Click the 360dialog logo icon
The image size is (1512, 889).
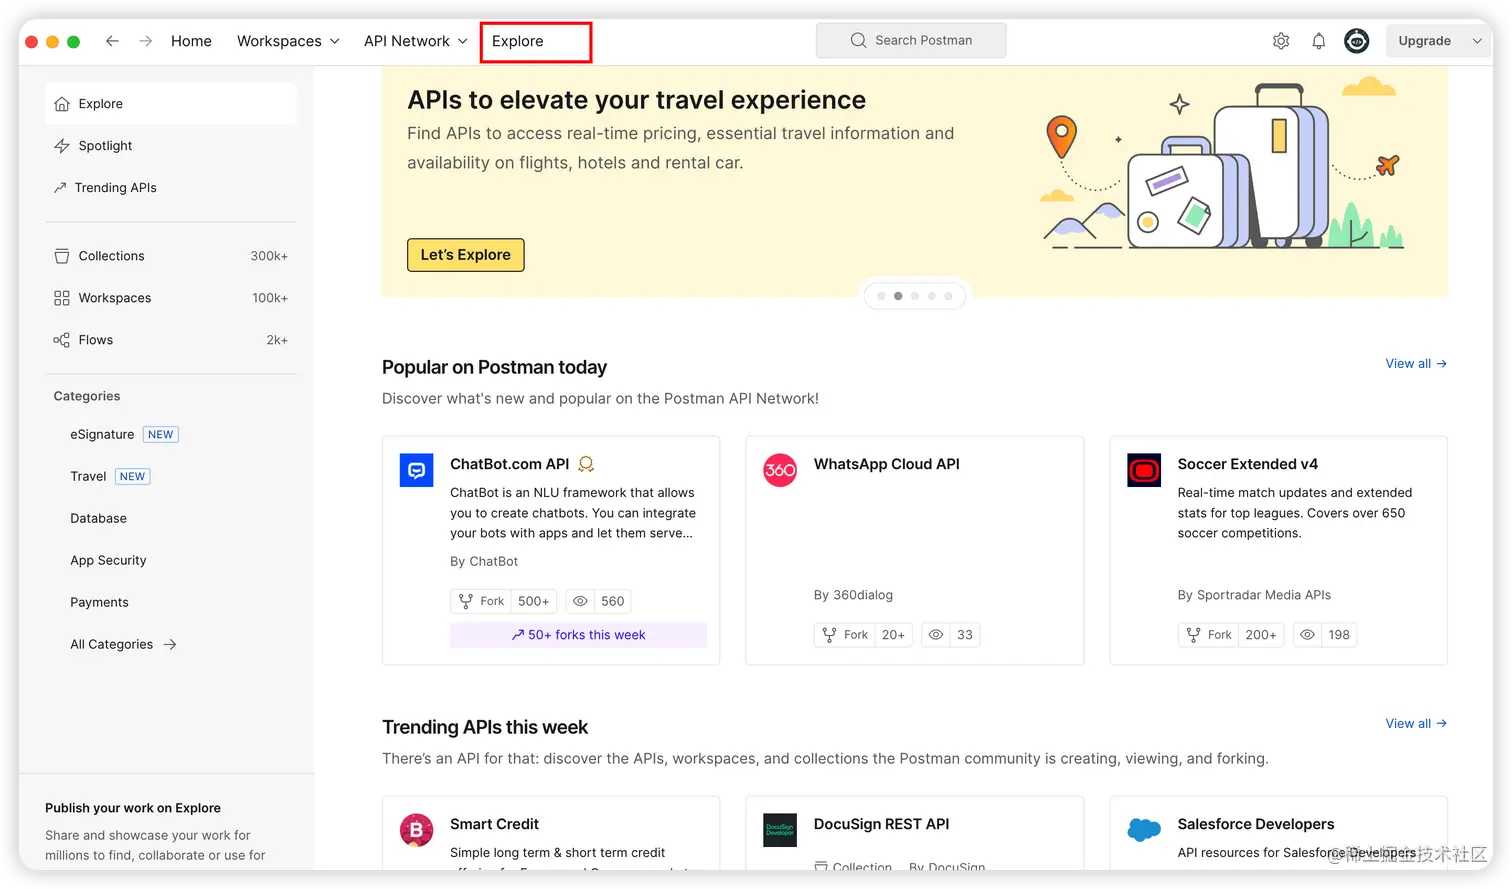tap(780, 470)
